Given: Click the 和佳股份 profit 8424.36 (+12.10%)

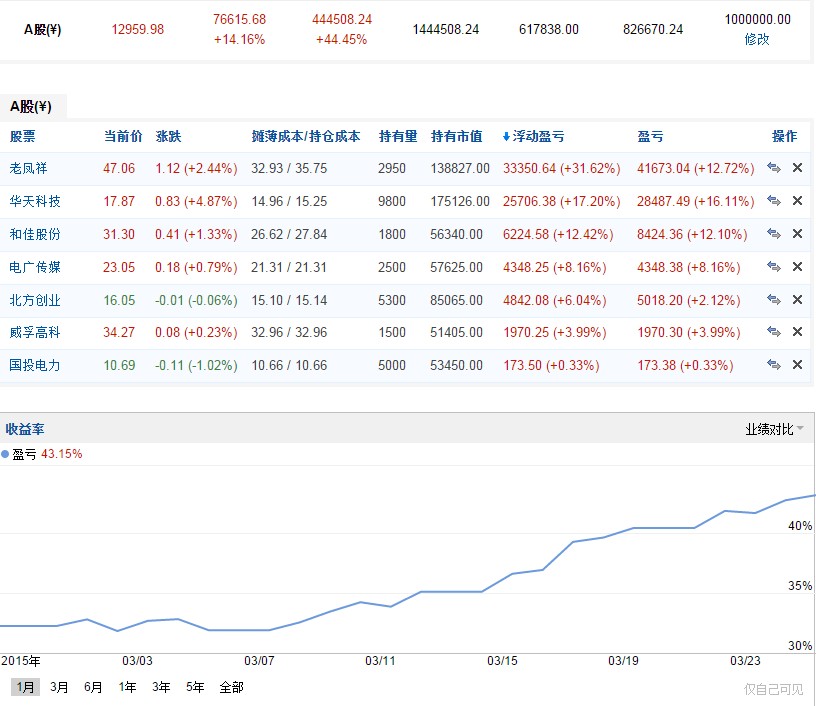Looking at the screenshot, I should click(x=692, y=234).
